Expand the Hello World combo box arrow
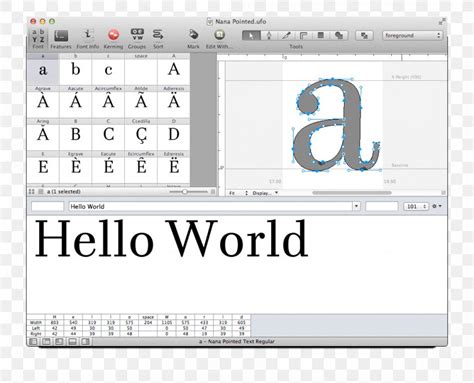Screen dimensions: 474x383 point(356,206)
